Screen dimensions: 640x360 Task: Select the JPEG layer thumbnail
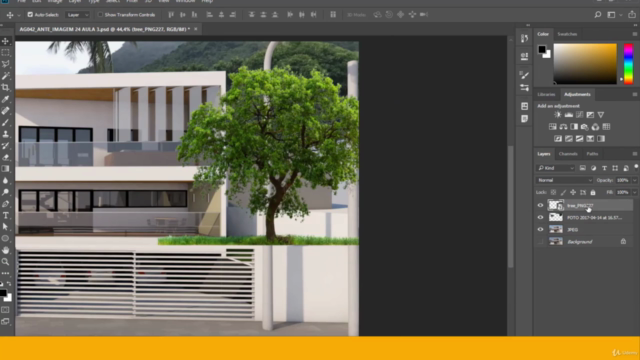pos(556,229)
